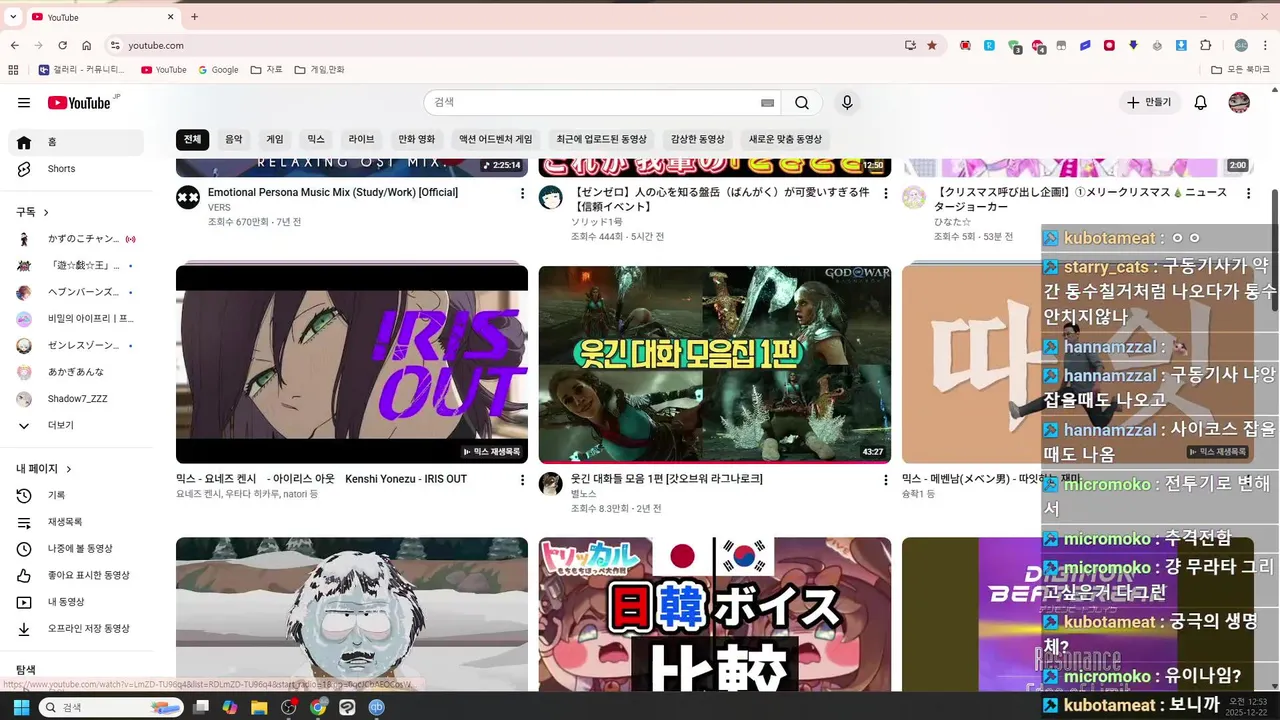
Task: Bookmark this page with the star icon
Action: [932, 45]
